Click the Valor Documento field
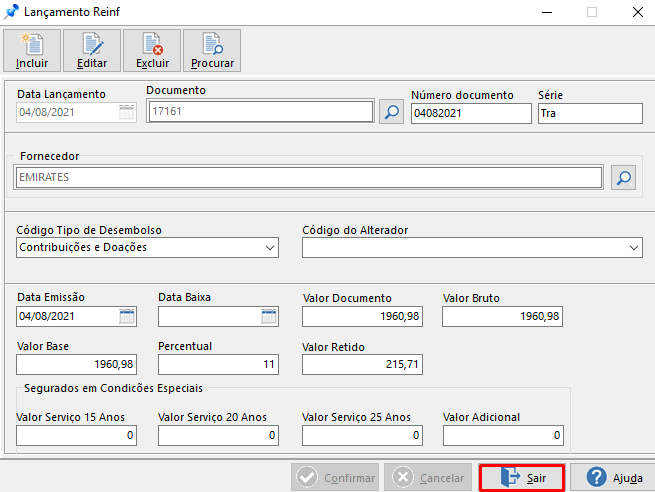The image size is (655, 492). [362, 316]
